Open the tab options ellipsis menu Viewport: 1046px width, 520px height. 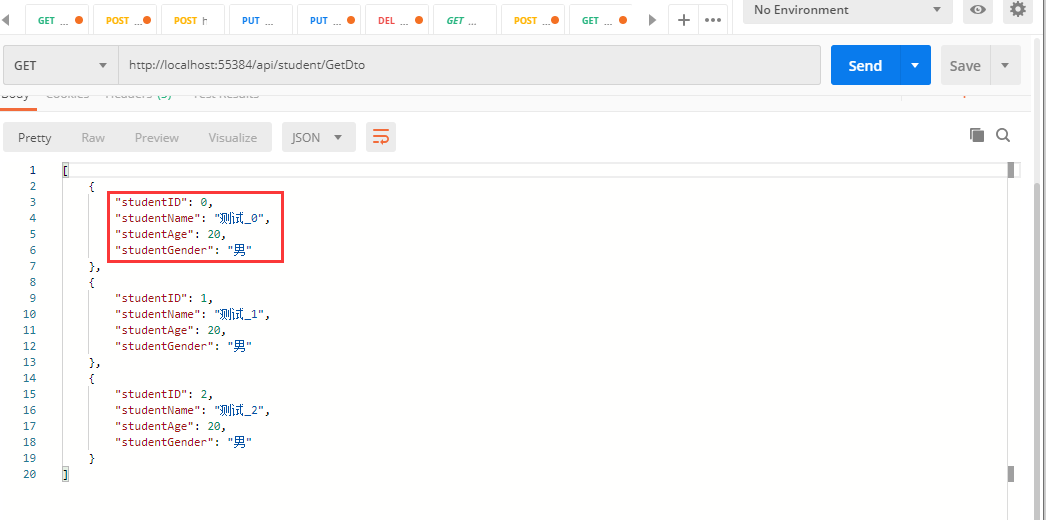pyautogui.click(x=713, y=20)
